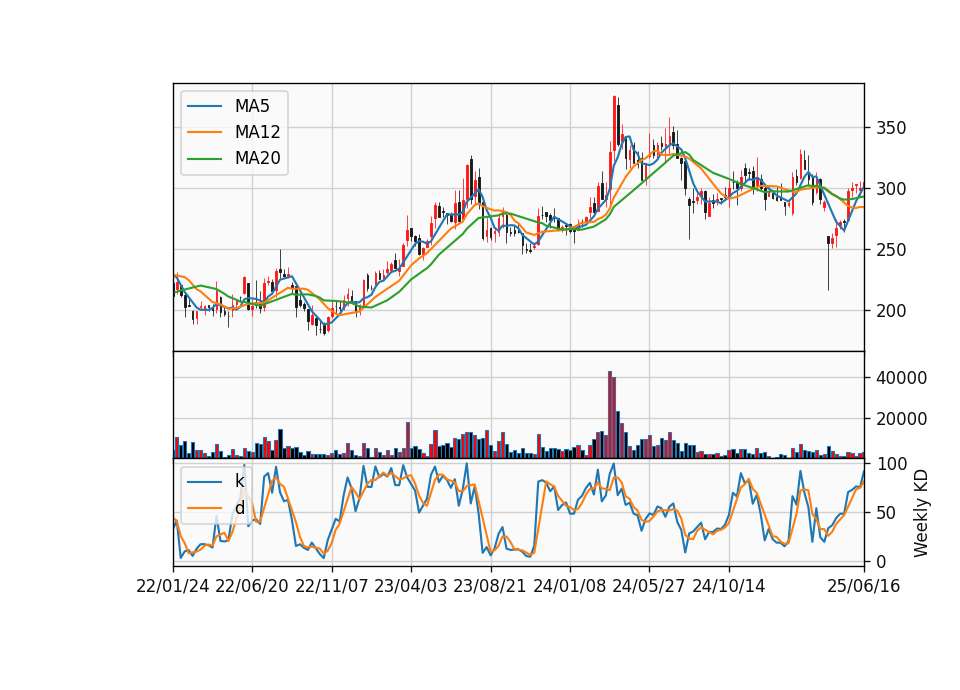Click the k legend label in KD panel
The height and width of the screenshot is (690, 960).
239,481
